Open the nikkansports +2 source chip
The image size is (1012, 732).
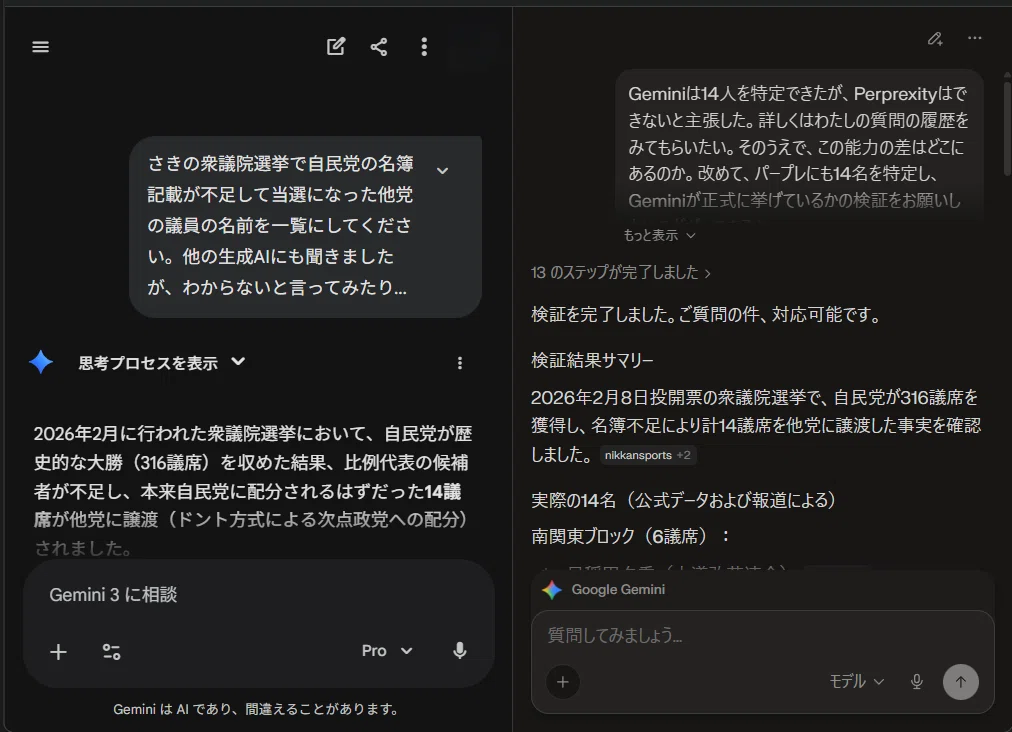click(x=648, y=455)
